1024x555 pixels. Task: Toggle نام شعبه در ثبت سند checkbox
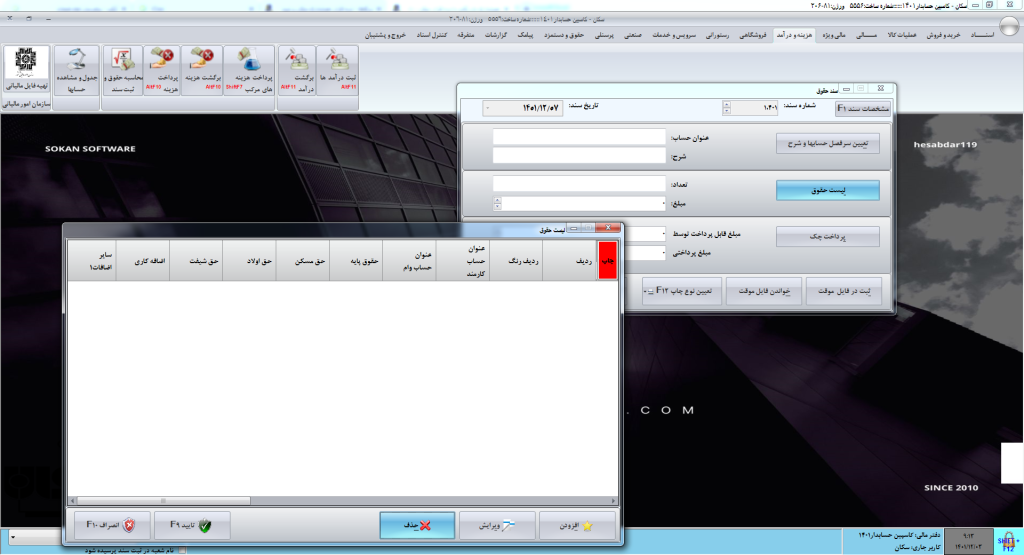coord(182,550)
